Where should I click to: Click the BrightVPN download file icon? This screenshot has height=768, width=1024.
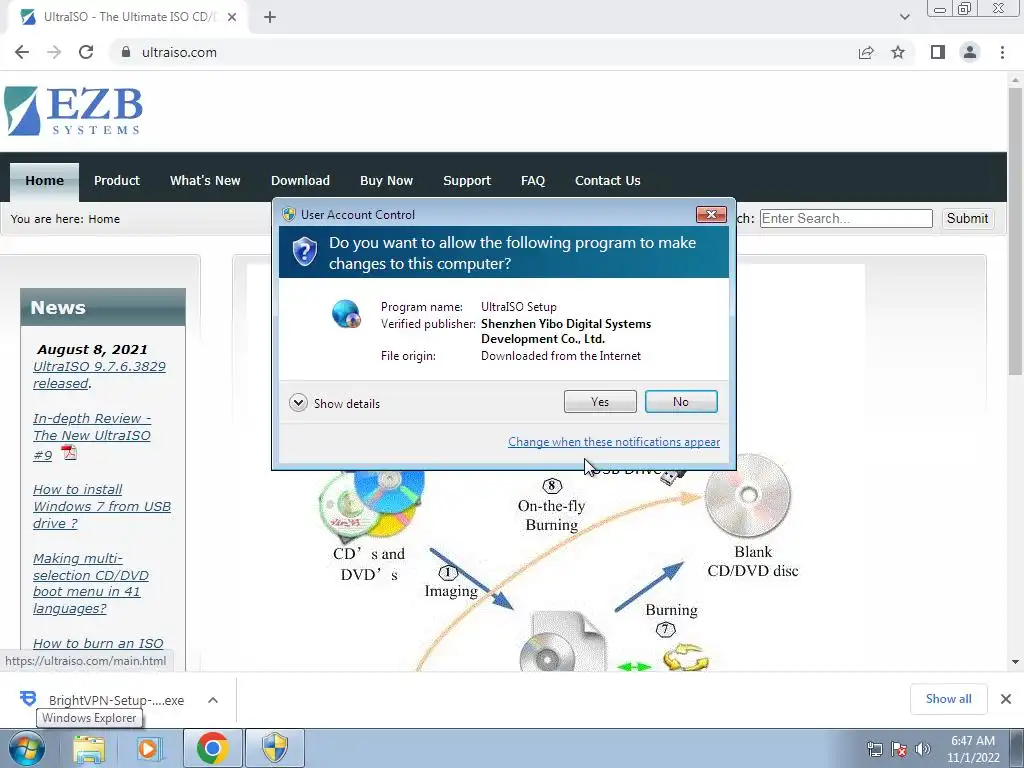28,699
